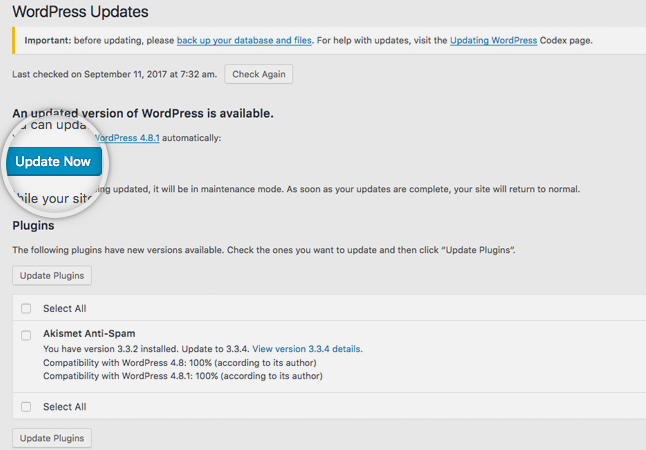Click the updated version of WordPress available heading

pos(142,114)
